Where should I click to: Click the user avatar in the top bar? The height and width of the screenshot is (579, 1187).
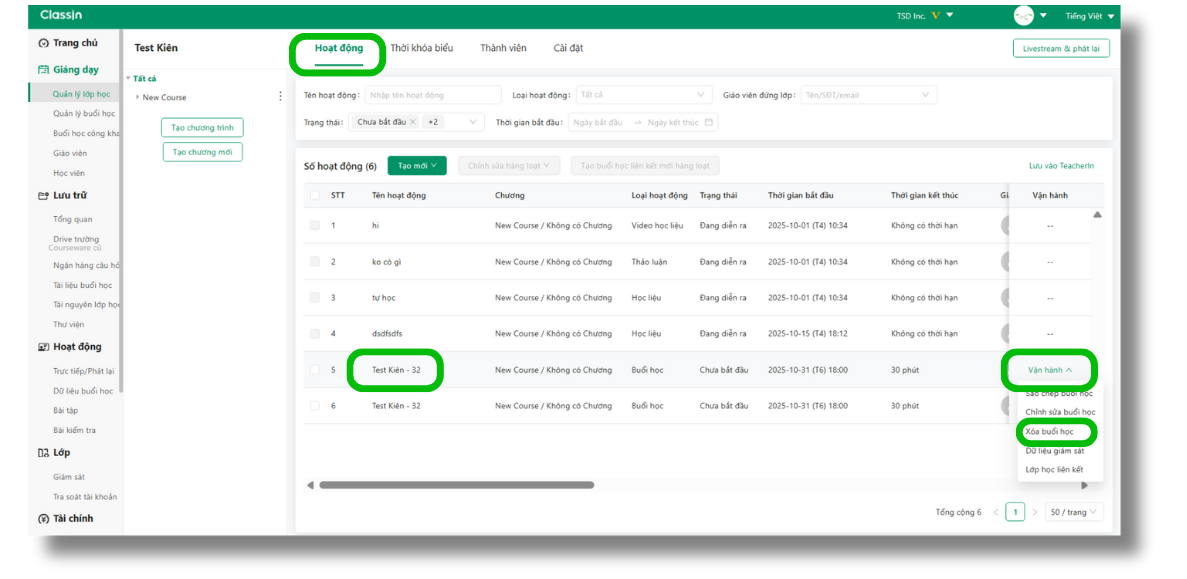pyautogui.click(x=1023, y=16)
